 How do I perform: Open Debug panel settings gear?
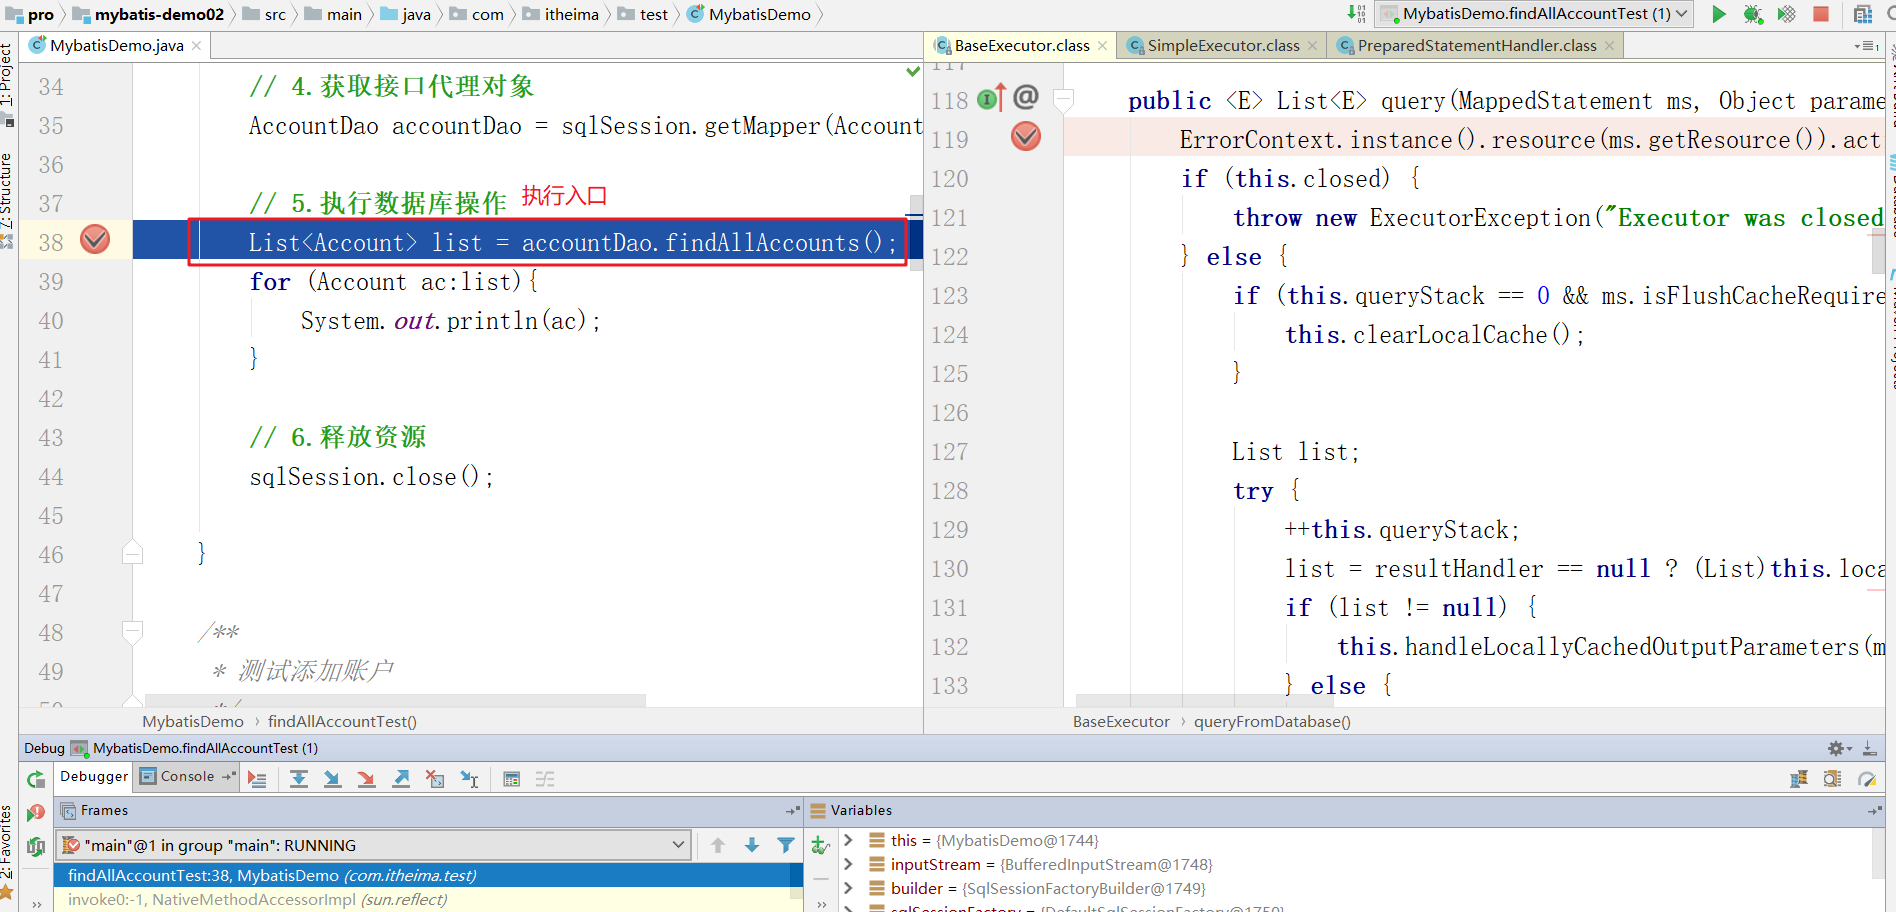(x=1838, y=748)
